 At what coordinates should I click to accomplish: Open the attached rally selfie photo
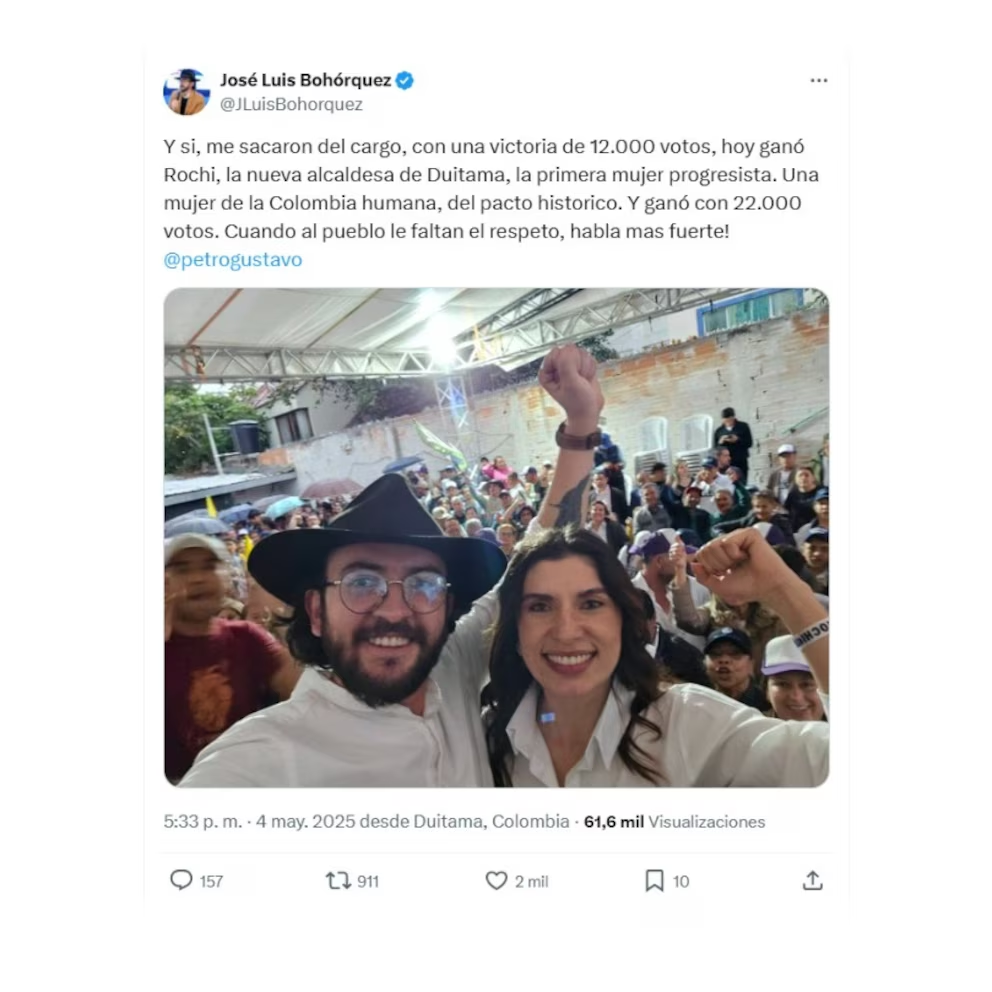pos(497,538)
